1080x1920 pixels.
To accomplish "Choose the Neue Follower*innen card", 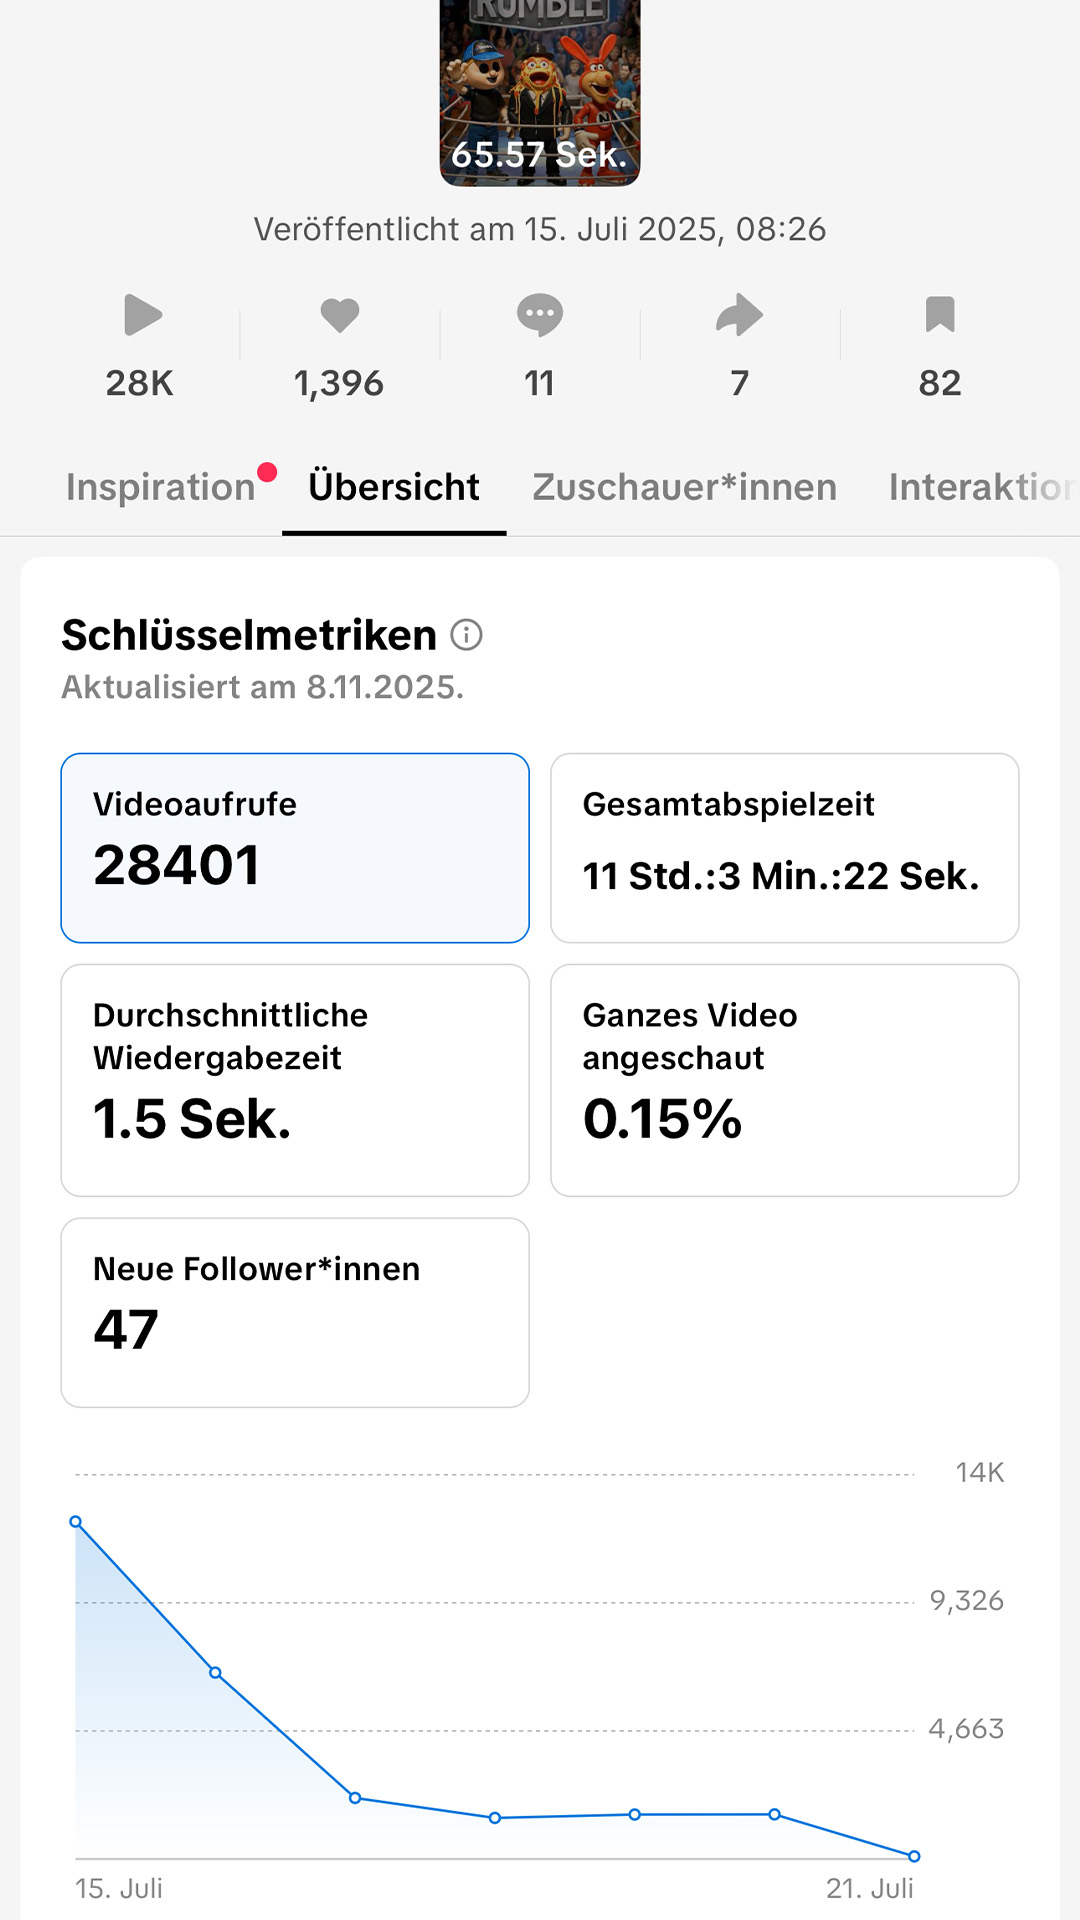I will tap(295, 1312).
